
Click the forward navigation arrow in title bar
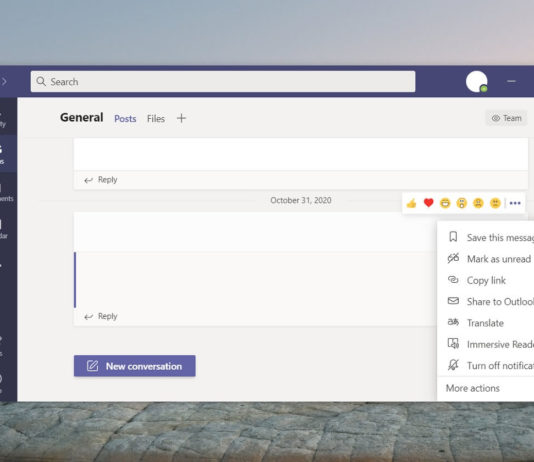(x=4, y=81)
